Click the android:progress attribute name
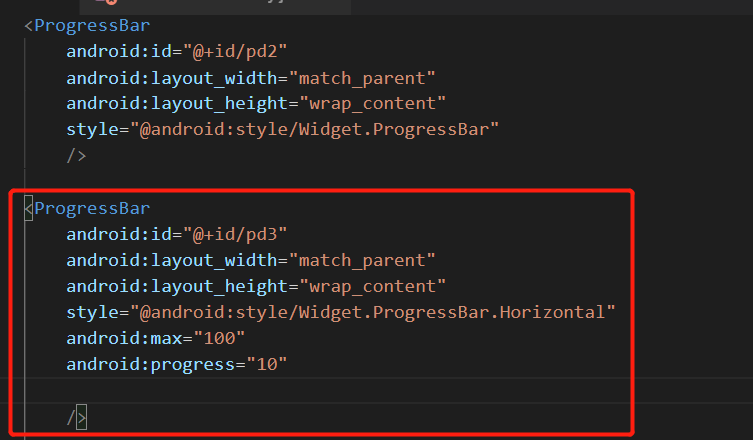The height and width of the screenshot is (440, 753). [x=151, y=365]
